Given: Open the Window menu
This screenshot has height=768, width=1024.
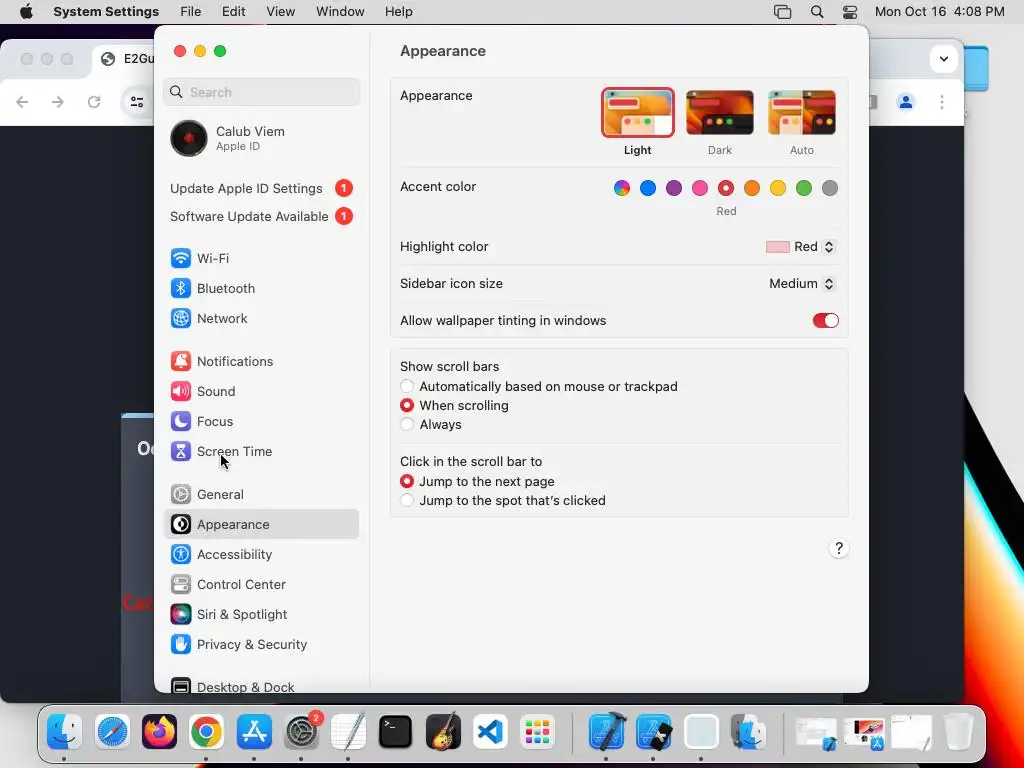Looking at the screenshot, I should coord(340,12).
